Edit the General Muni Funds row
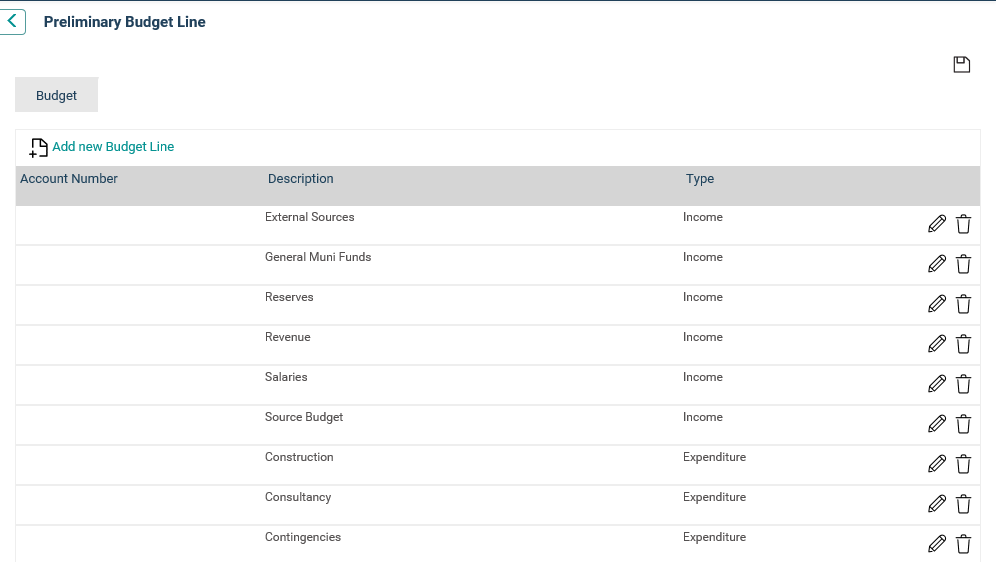The image size is (996, 562). (x=937, y=264)
